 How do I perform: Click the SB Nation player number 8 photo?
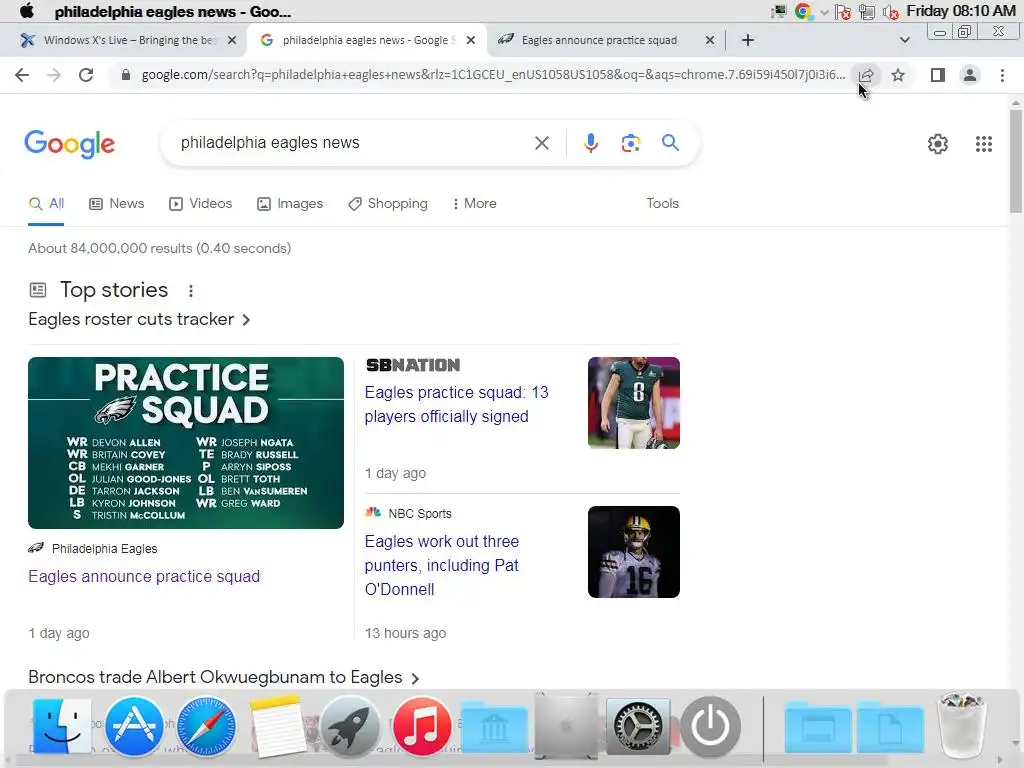coord(633,403)
